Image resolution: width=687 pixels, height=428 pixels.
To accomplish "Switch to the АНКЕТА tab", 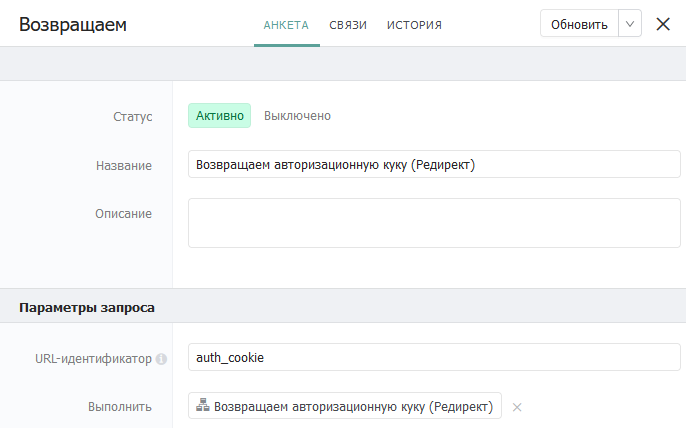I will click(286, 25).
